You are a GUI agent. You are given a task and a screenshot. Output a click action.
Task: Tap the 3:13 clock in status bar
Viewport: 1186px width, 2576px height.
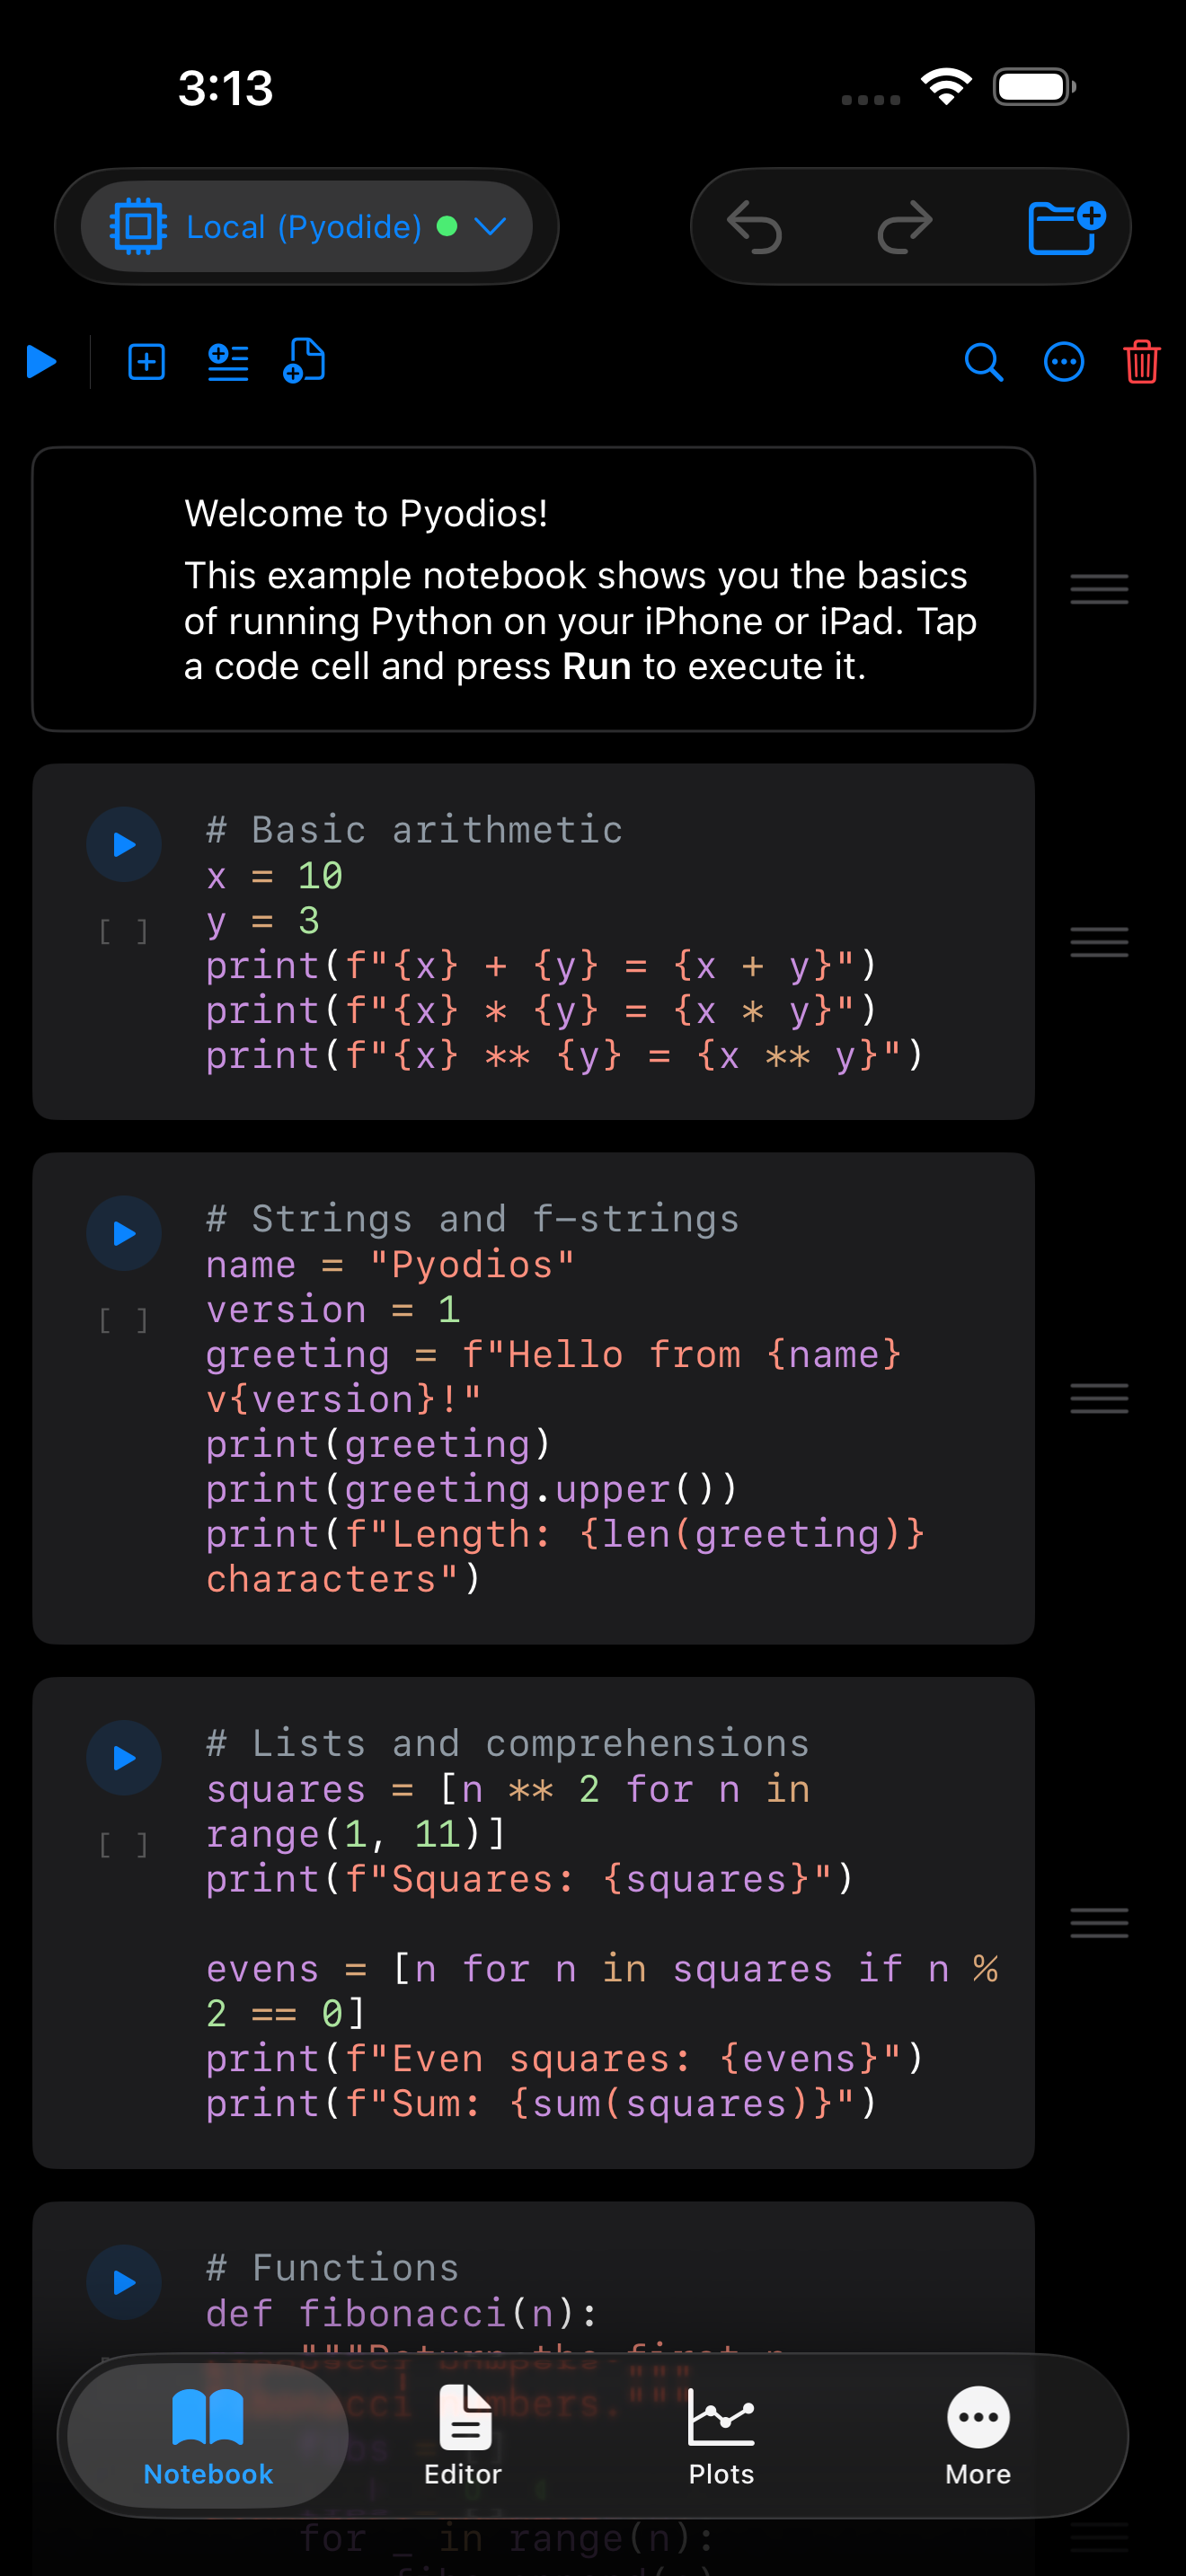pyautogui.click(x=226, y=88)
